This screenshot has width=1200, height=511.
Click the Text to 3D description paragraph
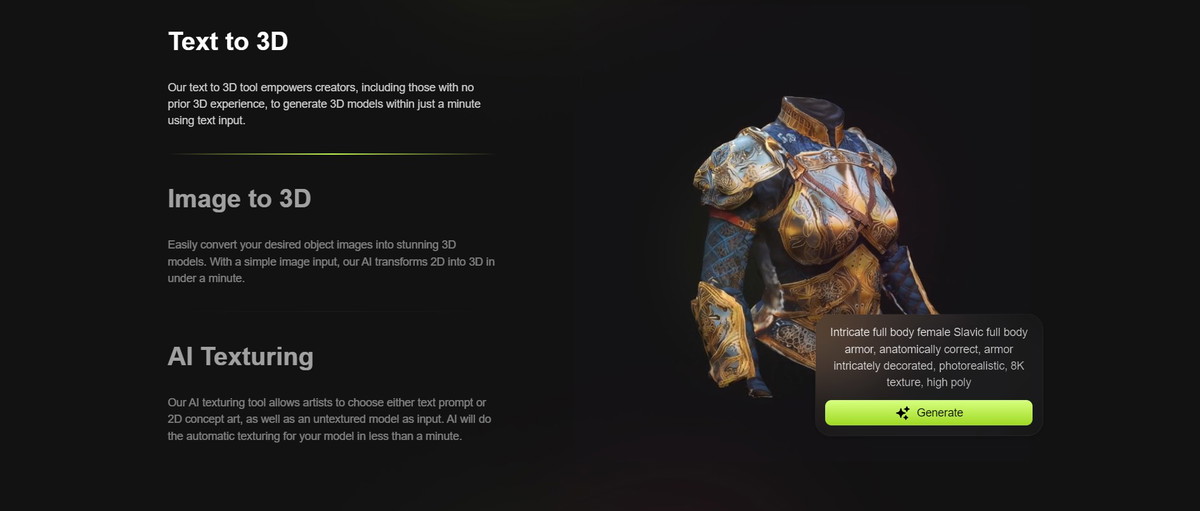click(325, 103)
